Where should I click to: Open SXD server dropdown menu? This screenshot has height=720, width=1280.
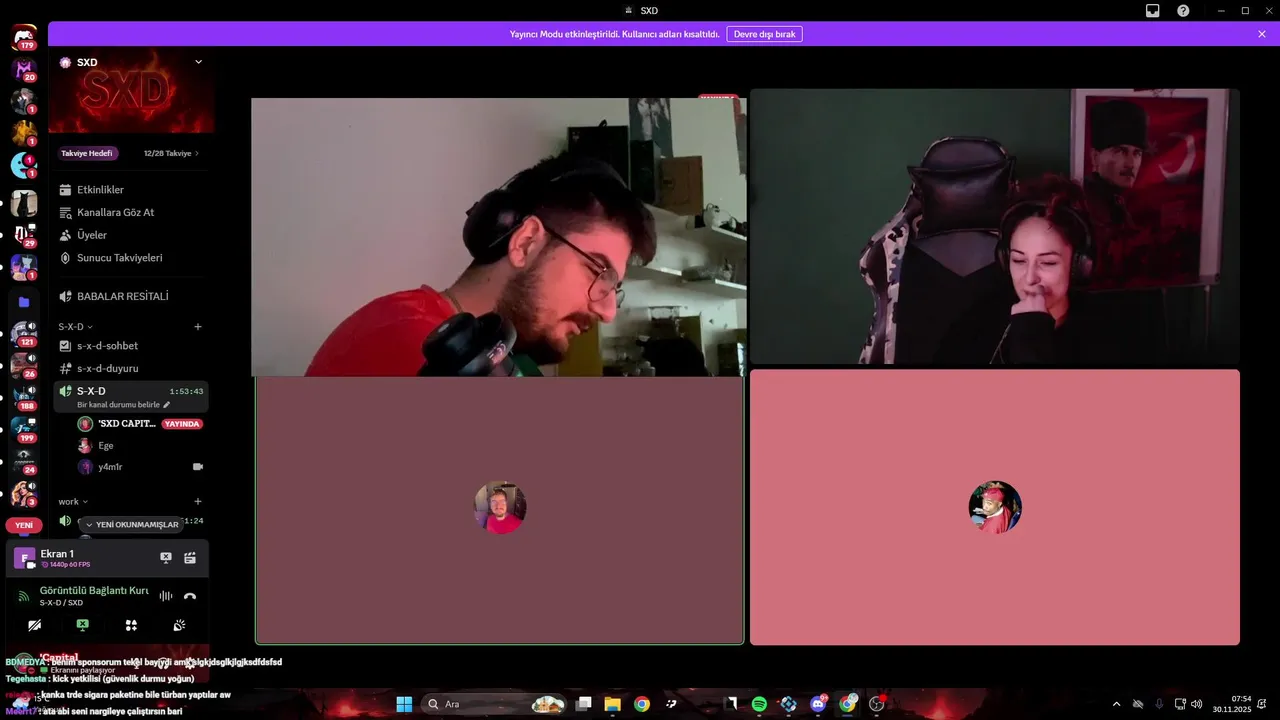(198, 62)
